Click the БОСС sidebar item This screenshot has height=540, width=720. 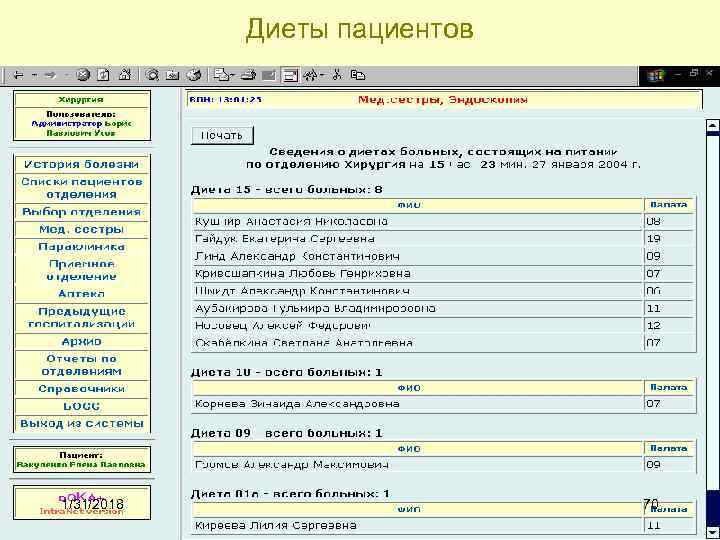click(x=81, y=406)
